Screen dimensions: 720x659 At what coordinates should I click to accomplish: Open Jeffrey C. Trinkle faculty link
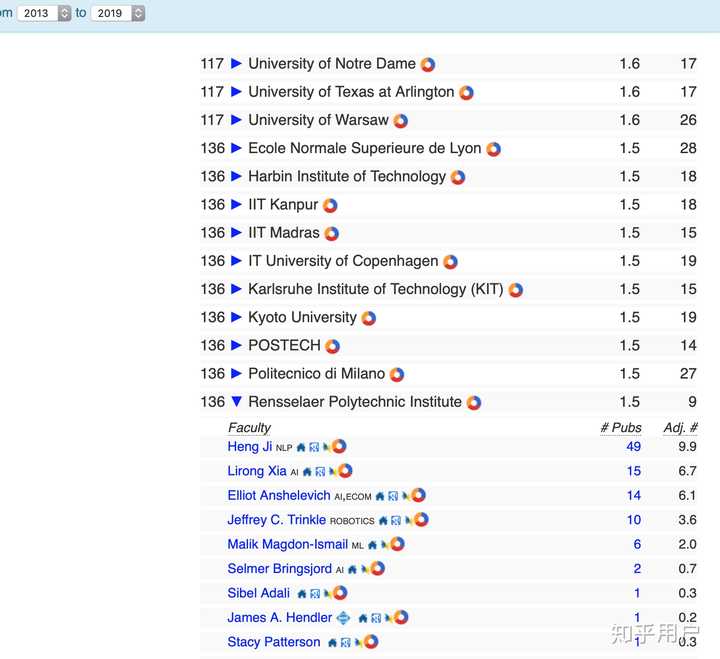tap(276, 519)
